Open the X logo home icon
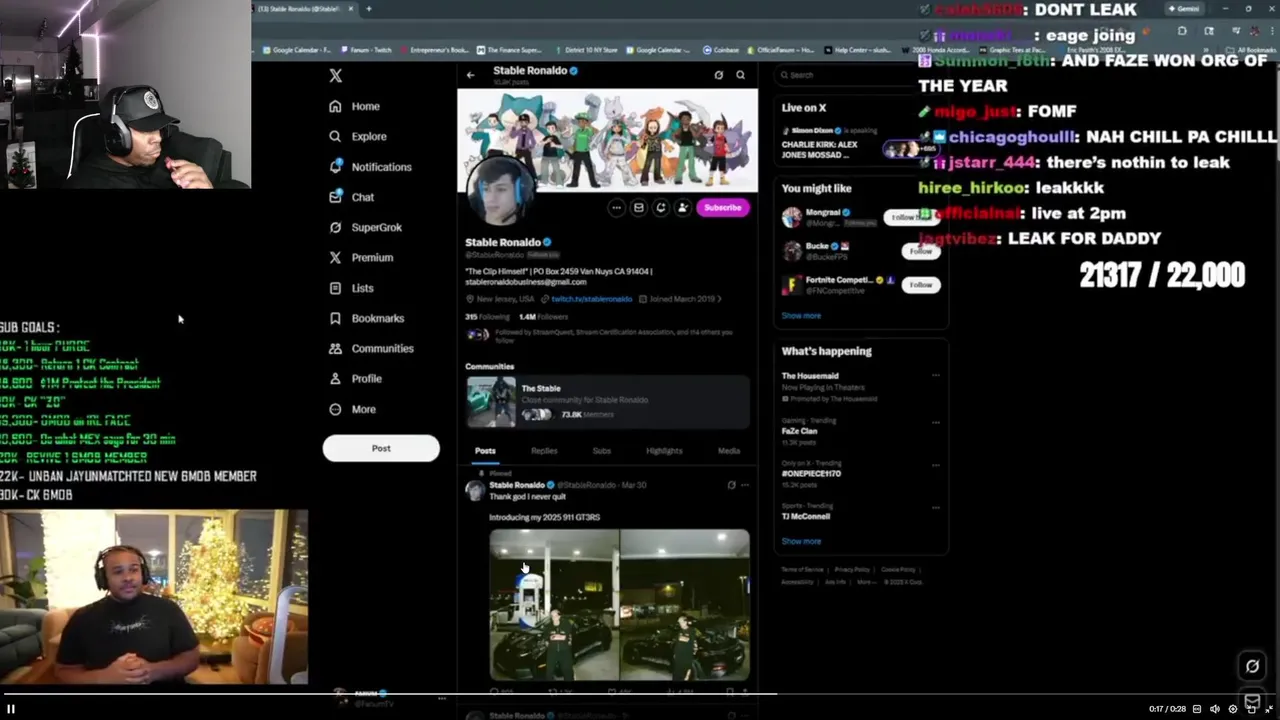Image resolution: width=1280 pixels, height=720 pixels. (x=336, y=75)
